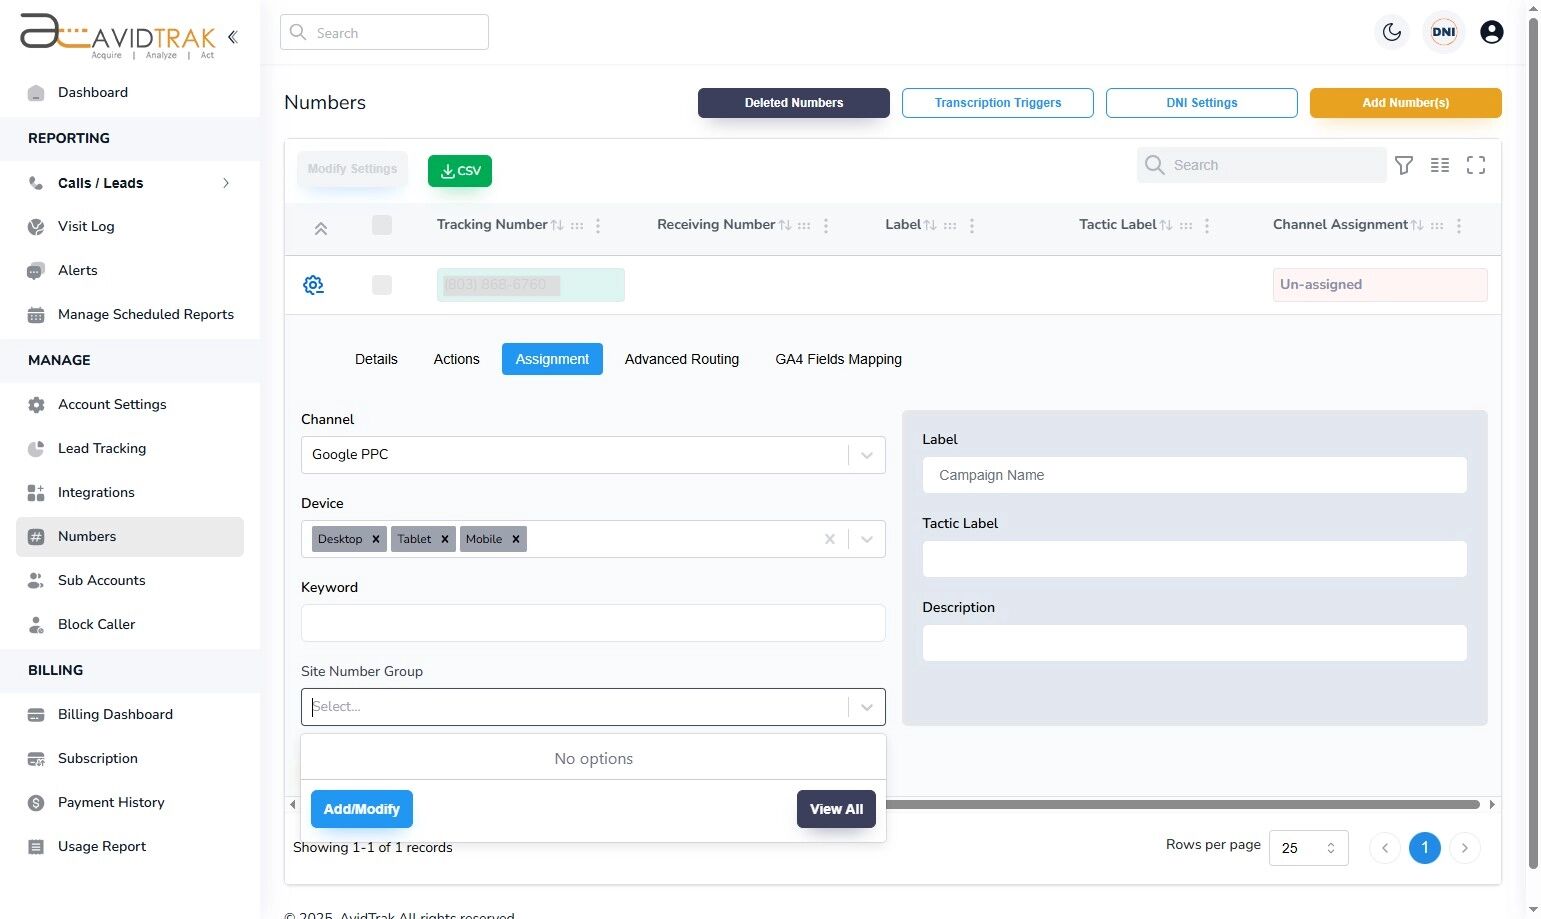The width and height of the screenshot is (1541, 919).
Task: Clear all selected devices
Action: 830,539
